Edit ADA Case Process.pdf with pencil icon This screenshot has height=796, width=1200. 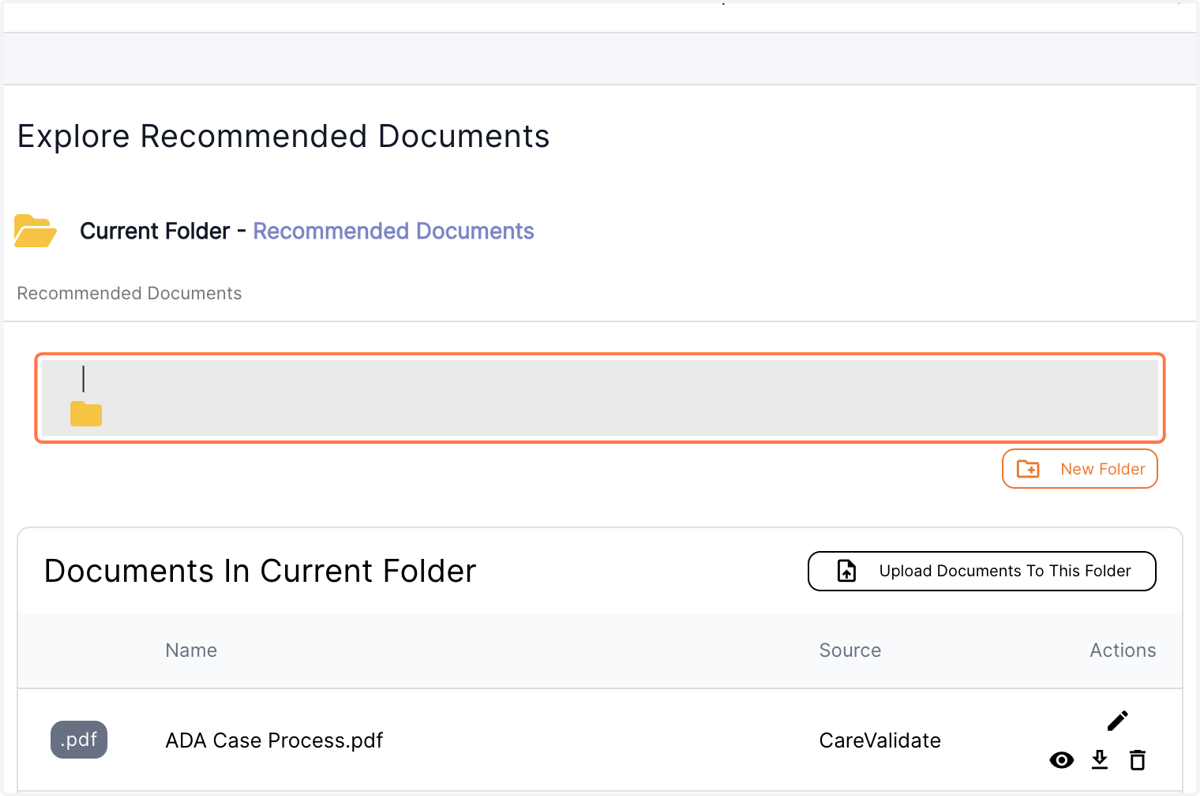[x=1118, y=720]
